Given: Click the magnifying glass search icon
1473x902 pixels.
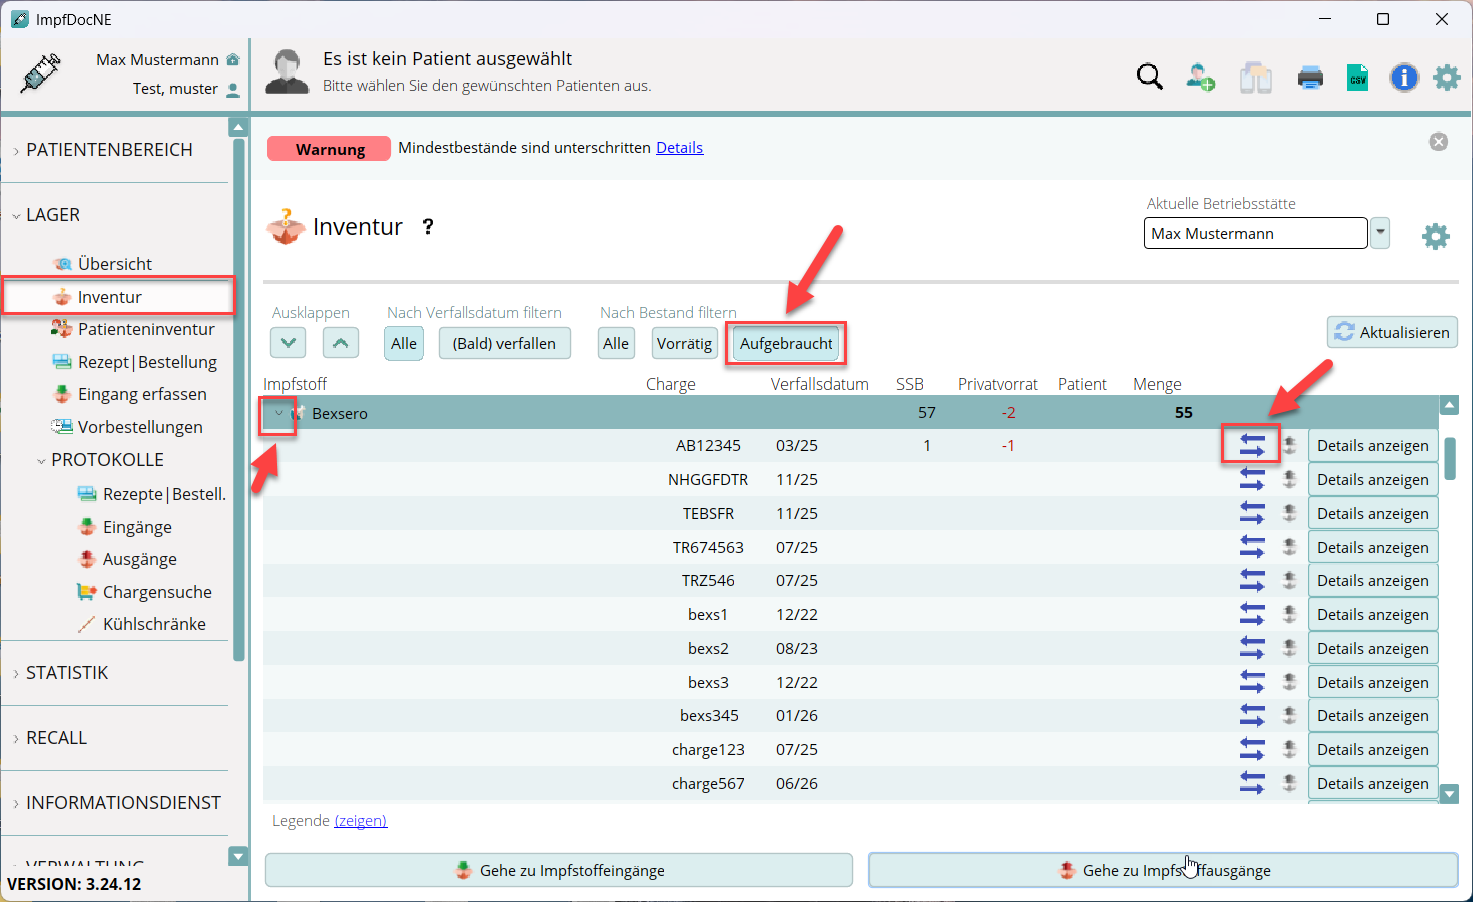Looking at the screenshot, I should click(x=1149, y=77).
